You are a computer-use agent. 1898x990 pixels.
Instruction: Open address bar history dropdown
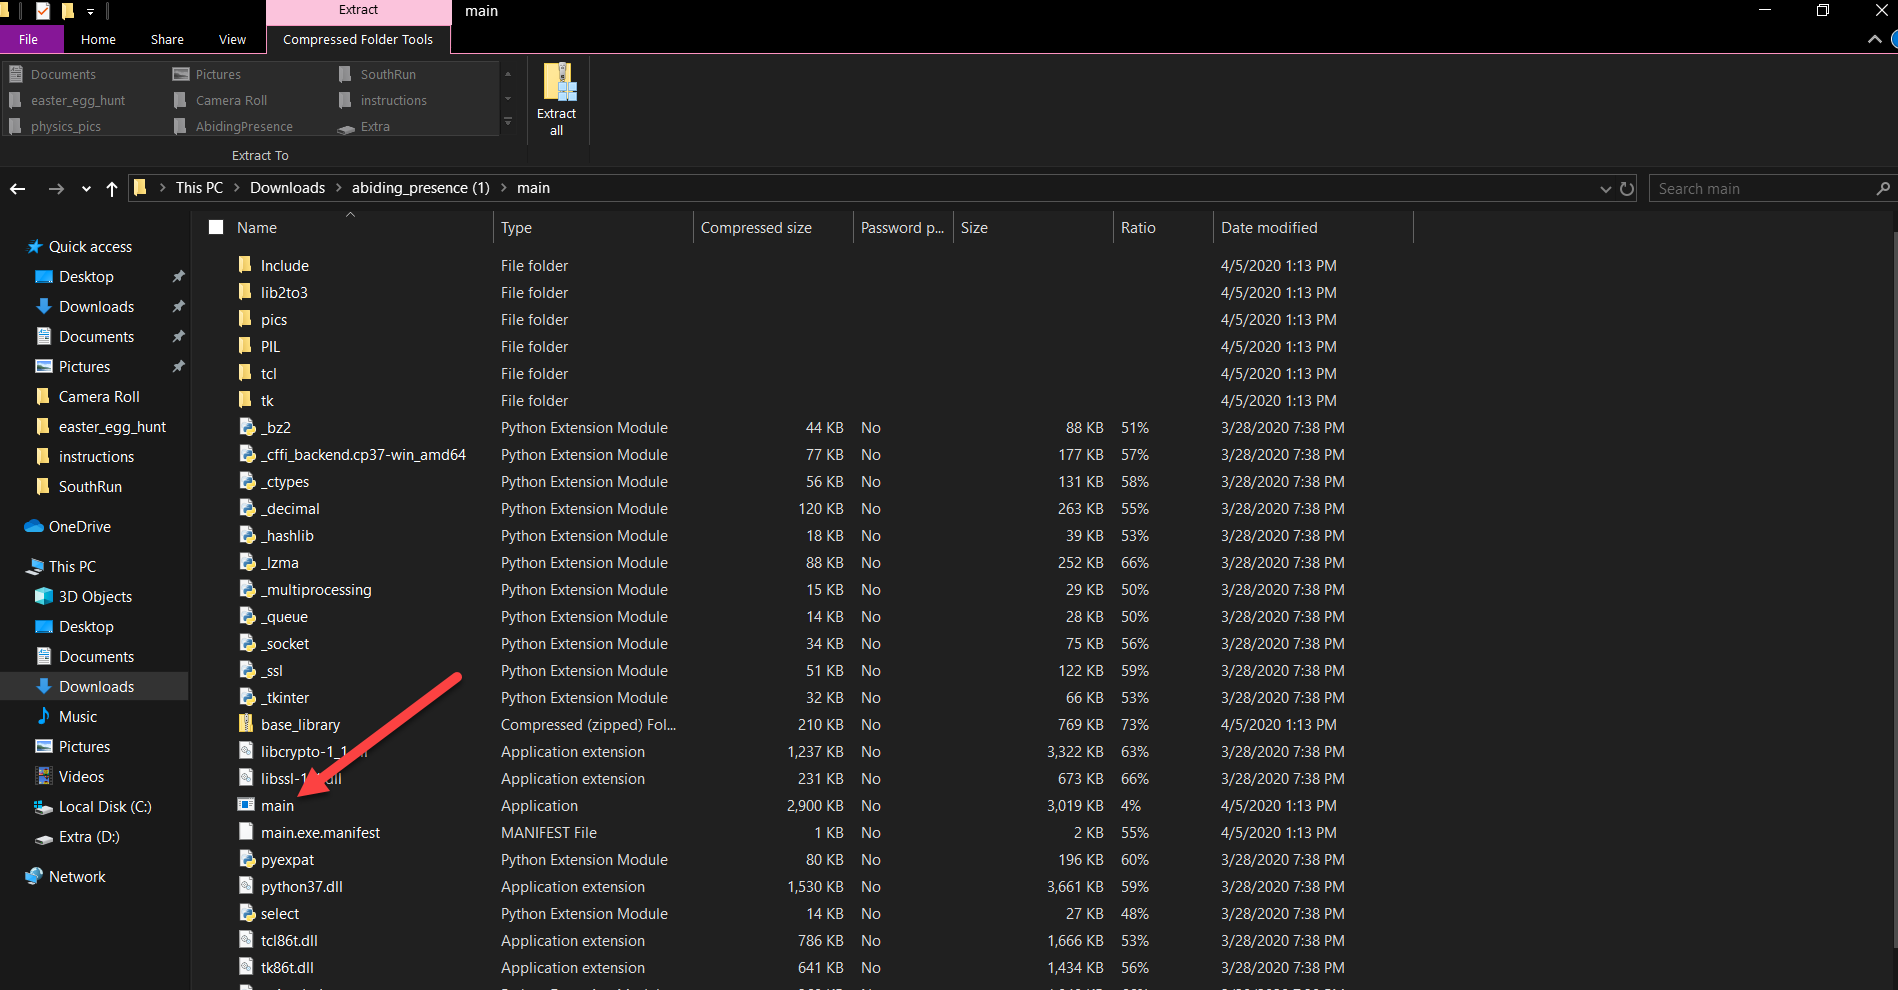pos(1605,189)
